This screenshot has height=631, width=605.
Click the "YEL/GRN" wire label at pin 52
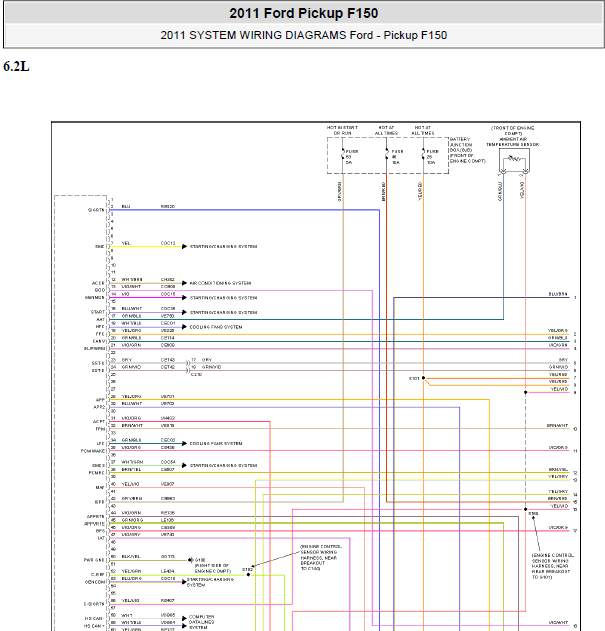pos(131,571)
